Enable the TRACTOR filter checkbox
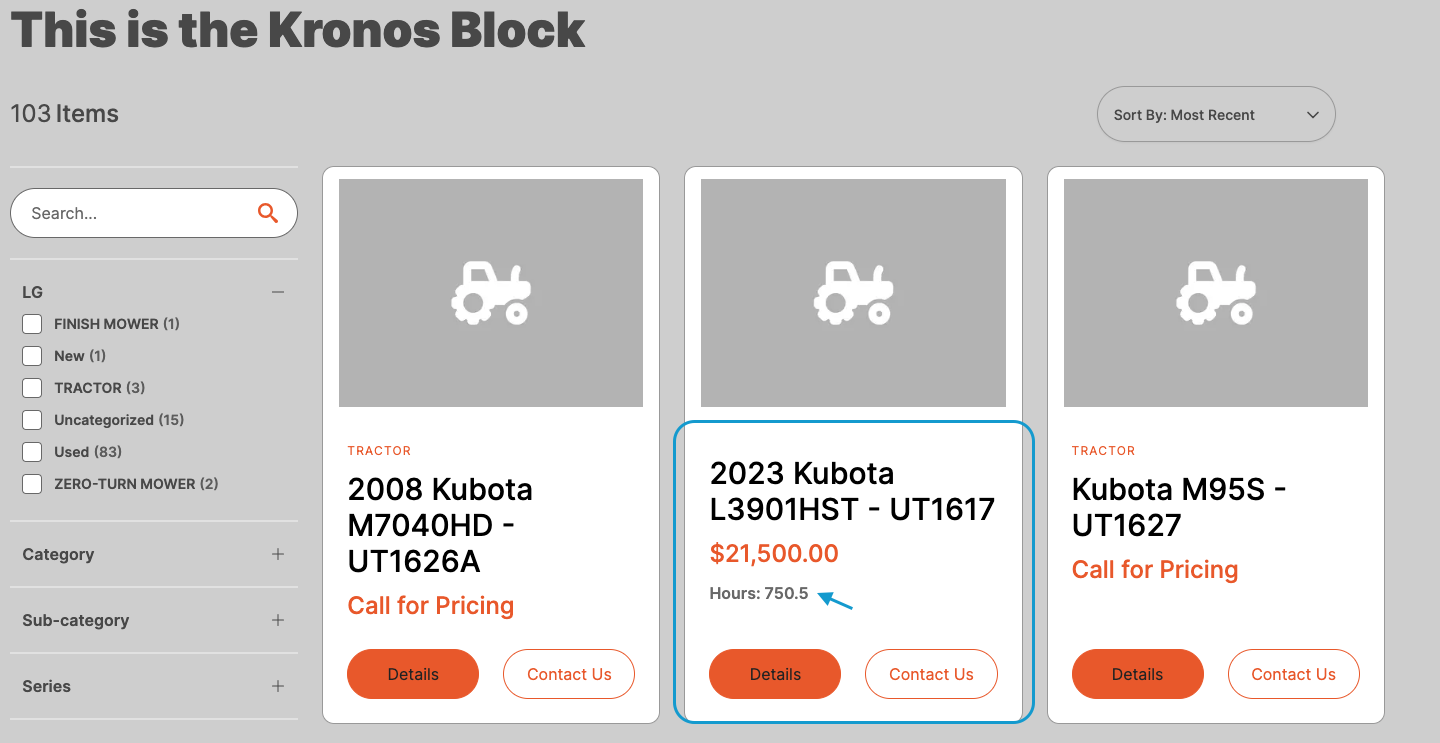Image resolution: width=1440 pixels, height=743 pixels. pos(32,388)
